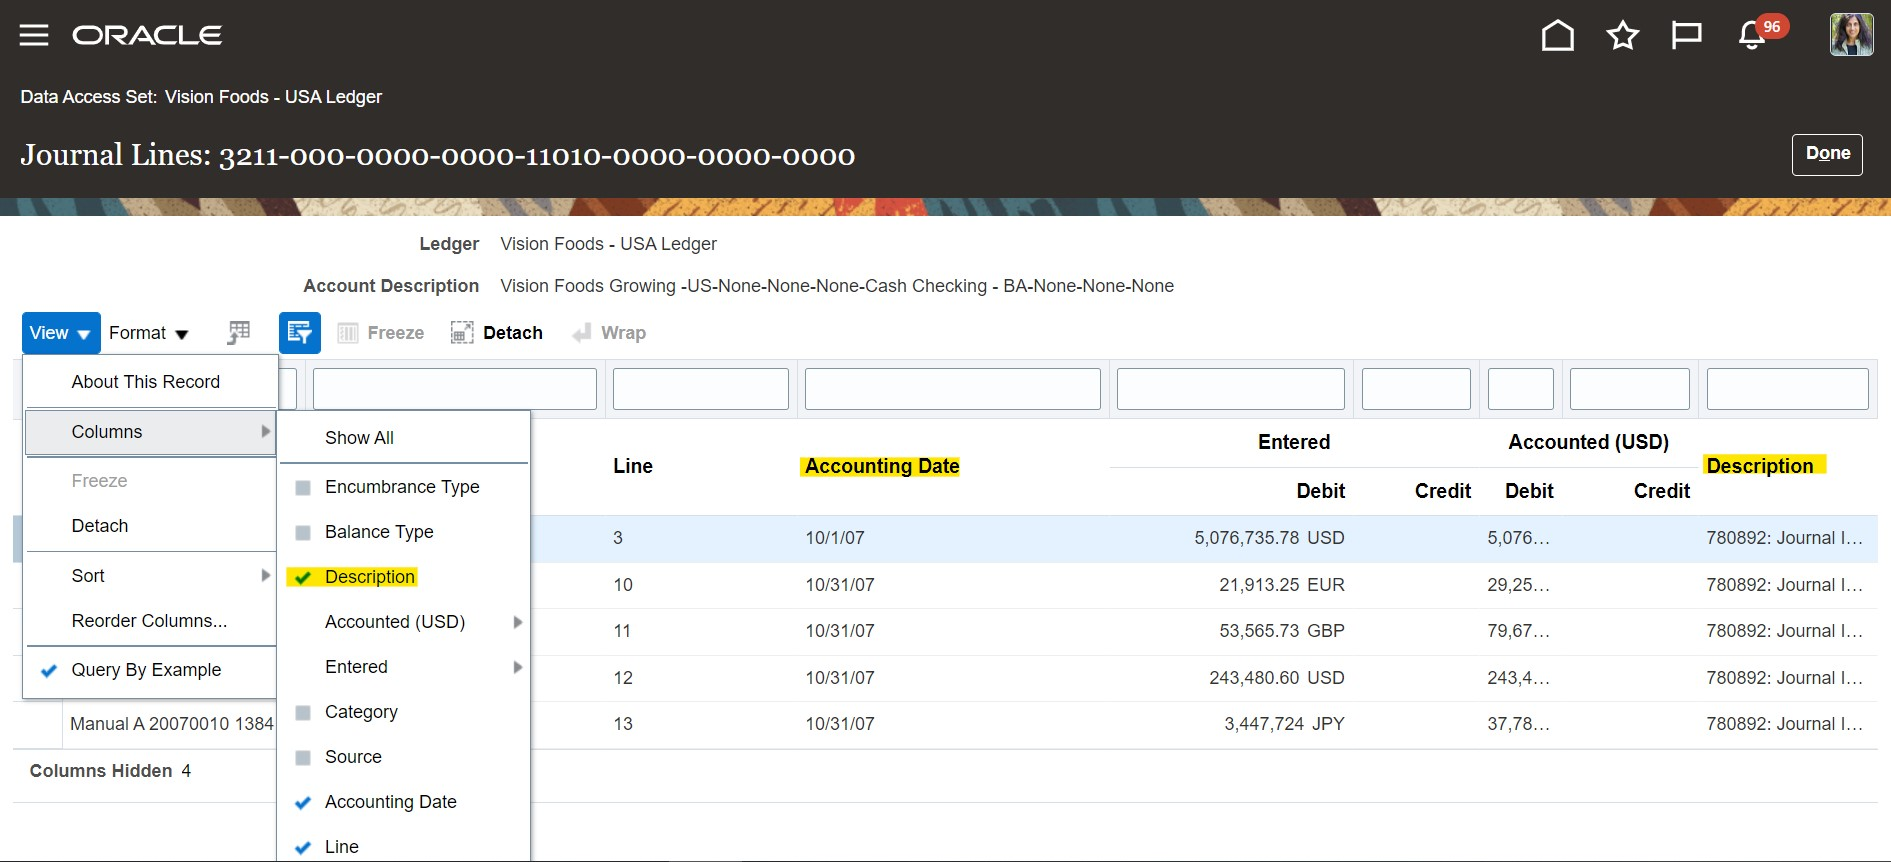Check the Encumbrance Type column
This screenshot has width=1891, height=862.
(x=404, y=487)
